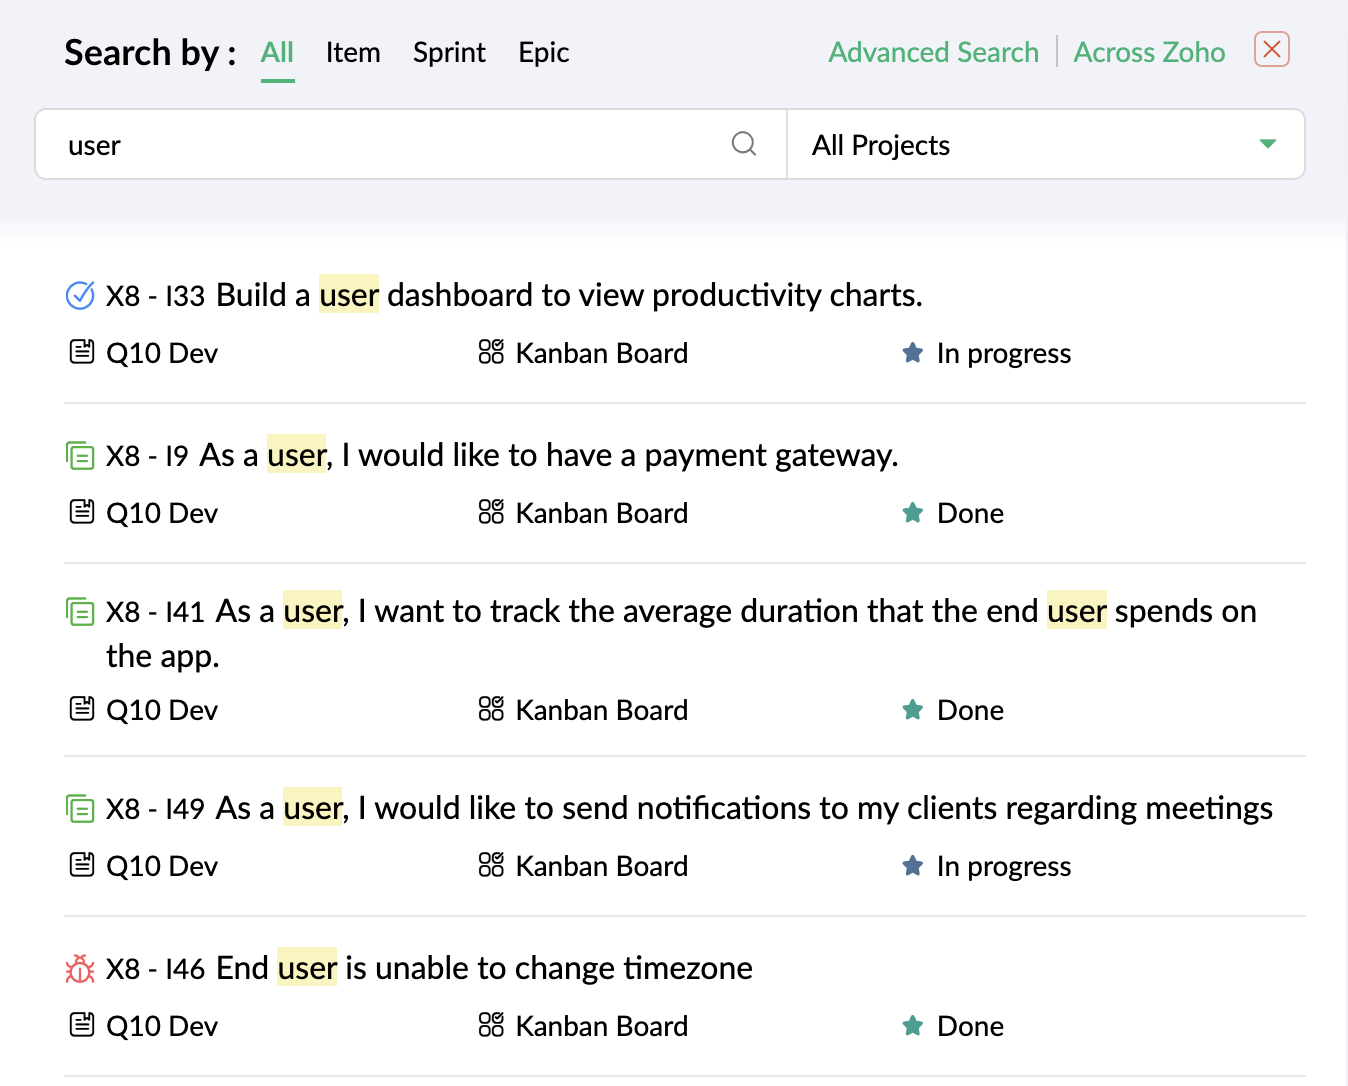
Task: Switch to the Epic search tab
Action: point(544,52)
